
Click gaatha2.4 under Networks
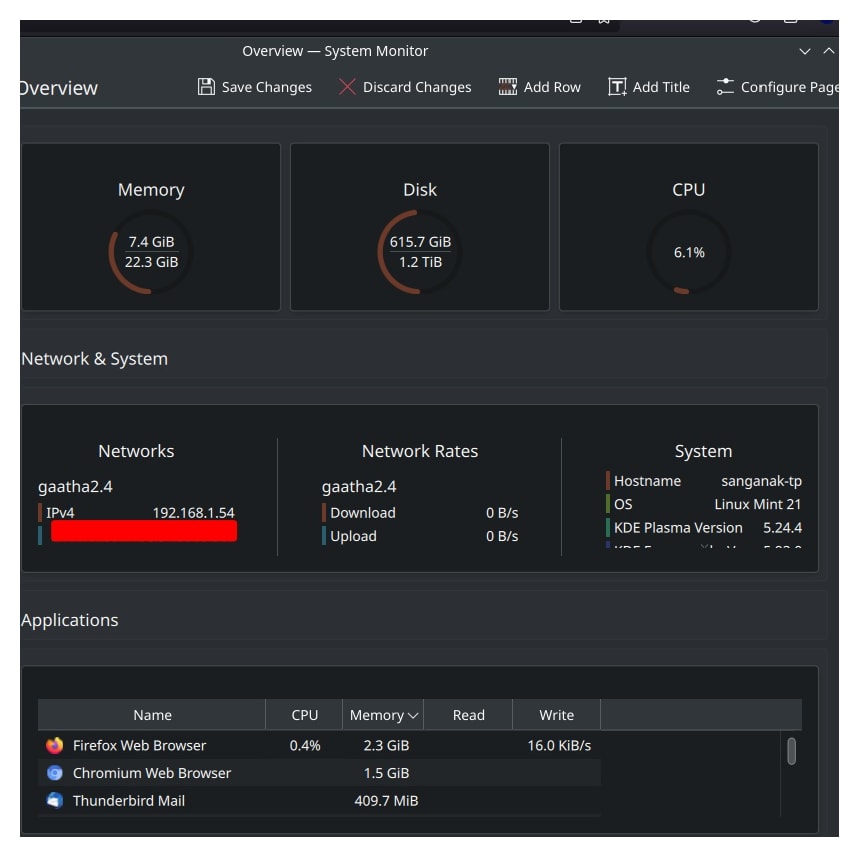(75, 487)
